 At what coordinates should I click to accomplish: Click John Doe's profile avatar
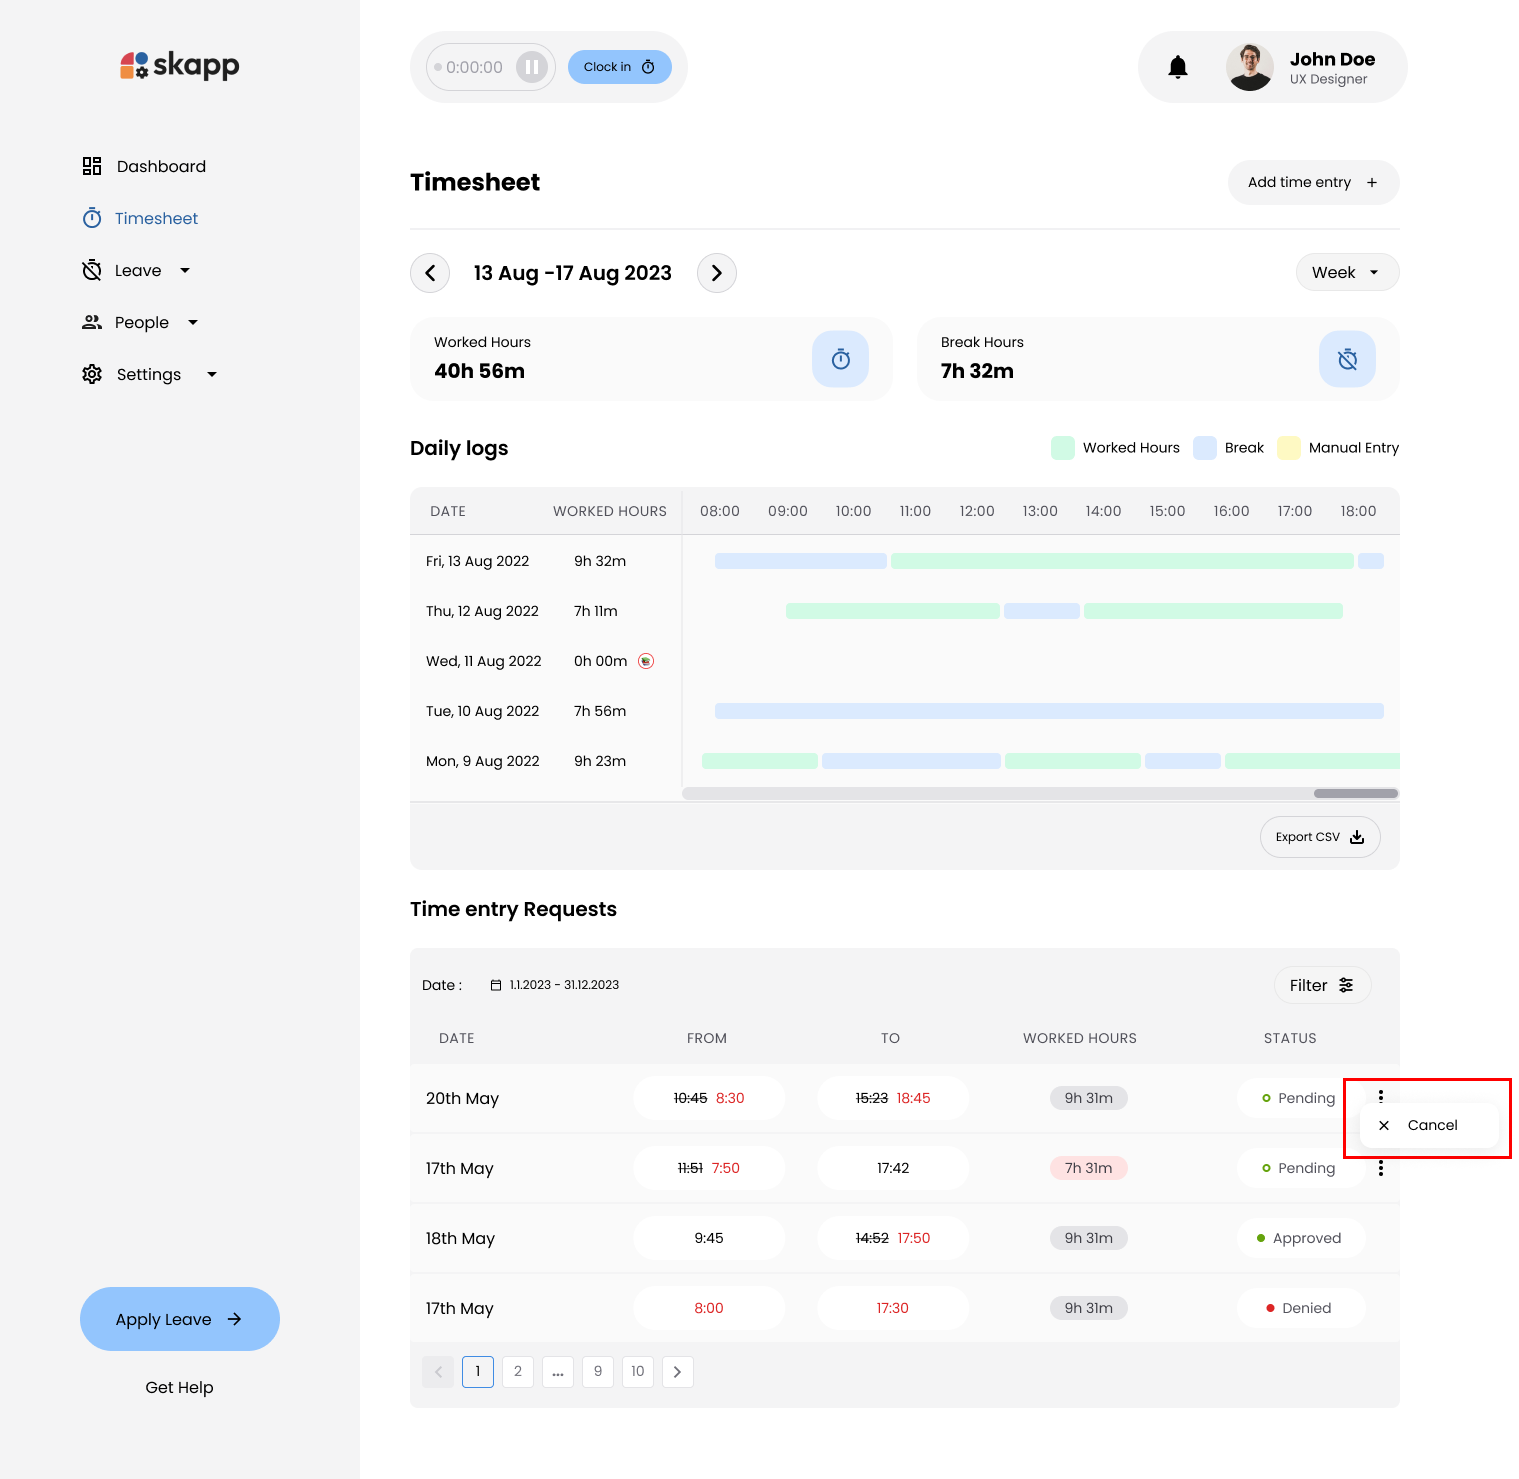coord(1249,67)
